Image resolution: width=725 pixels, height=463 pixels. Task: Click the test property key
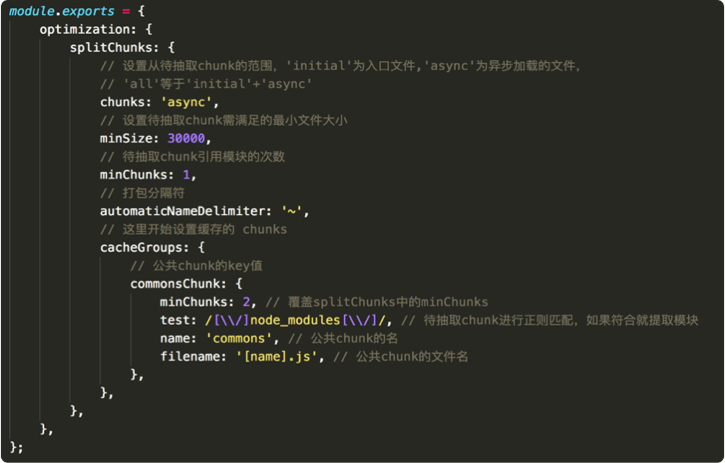point(177,319)
